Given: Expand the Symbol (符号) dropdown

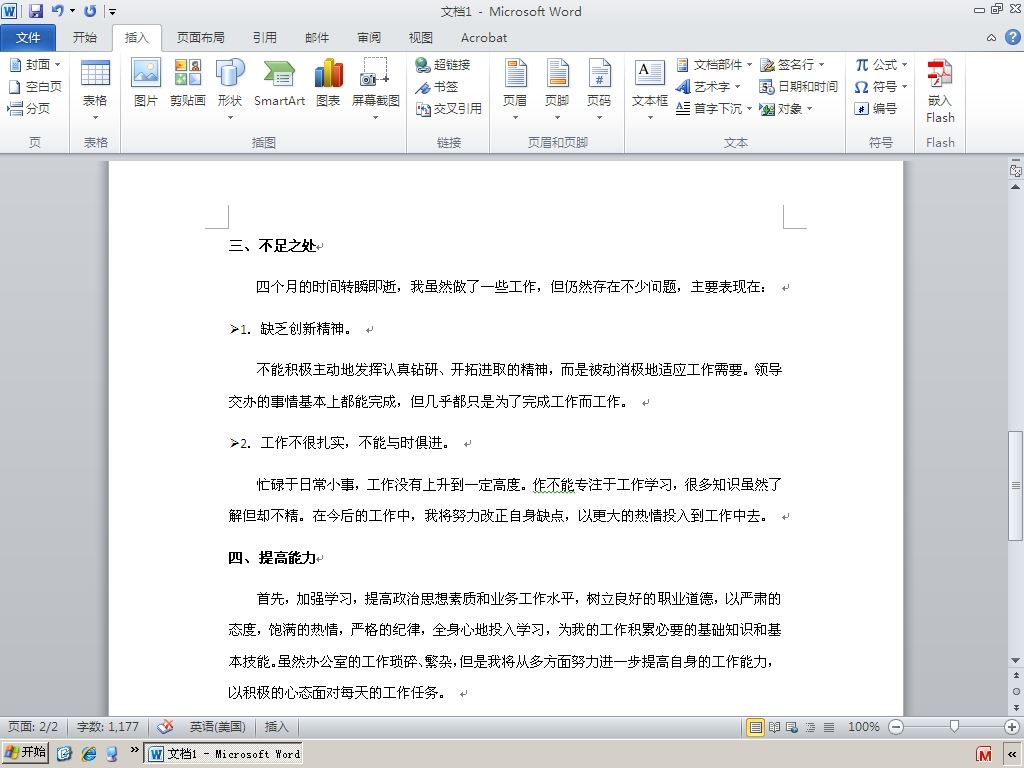Looking at the screenshot, I should point(904,87).
